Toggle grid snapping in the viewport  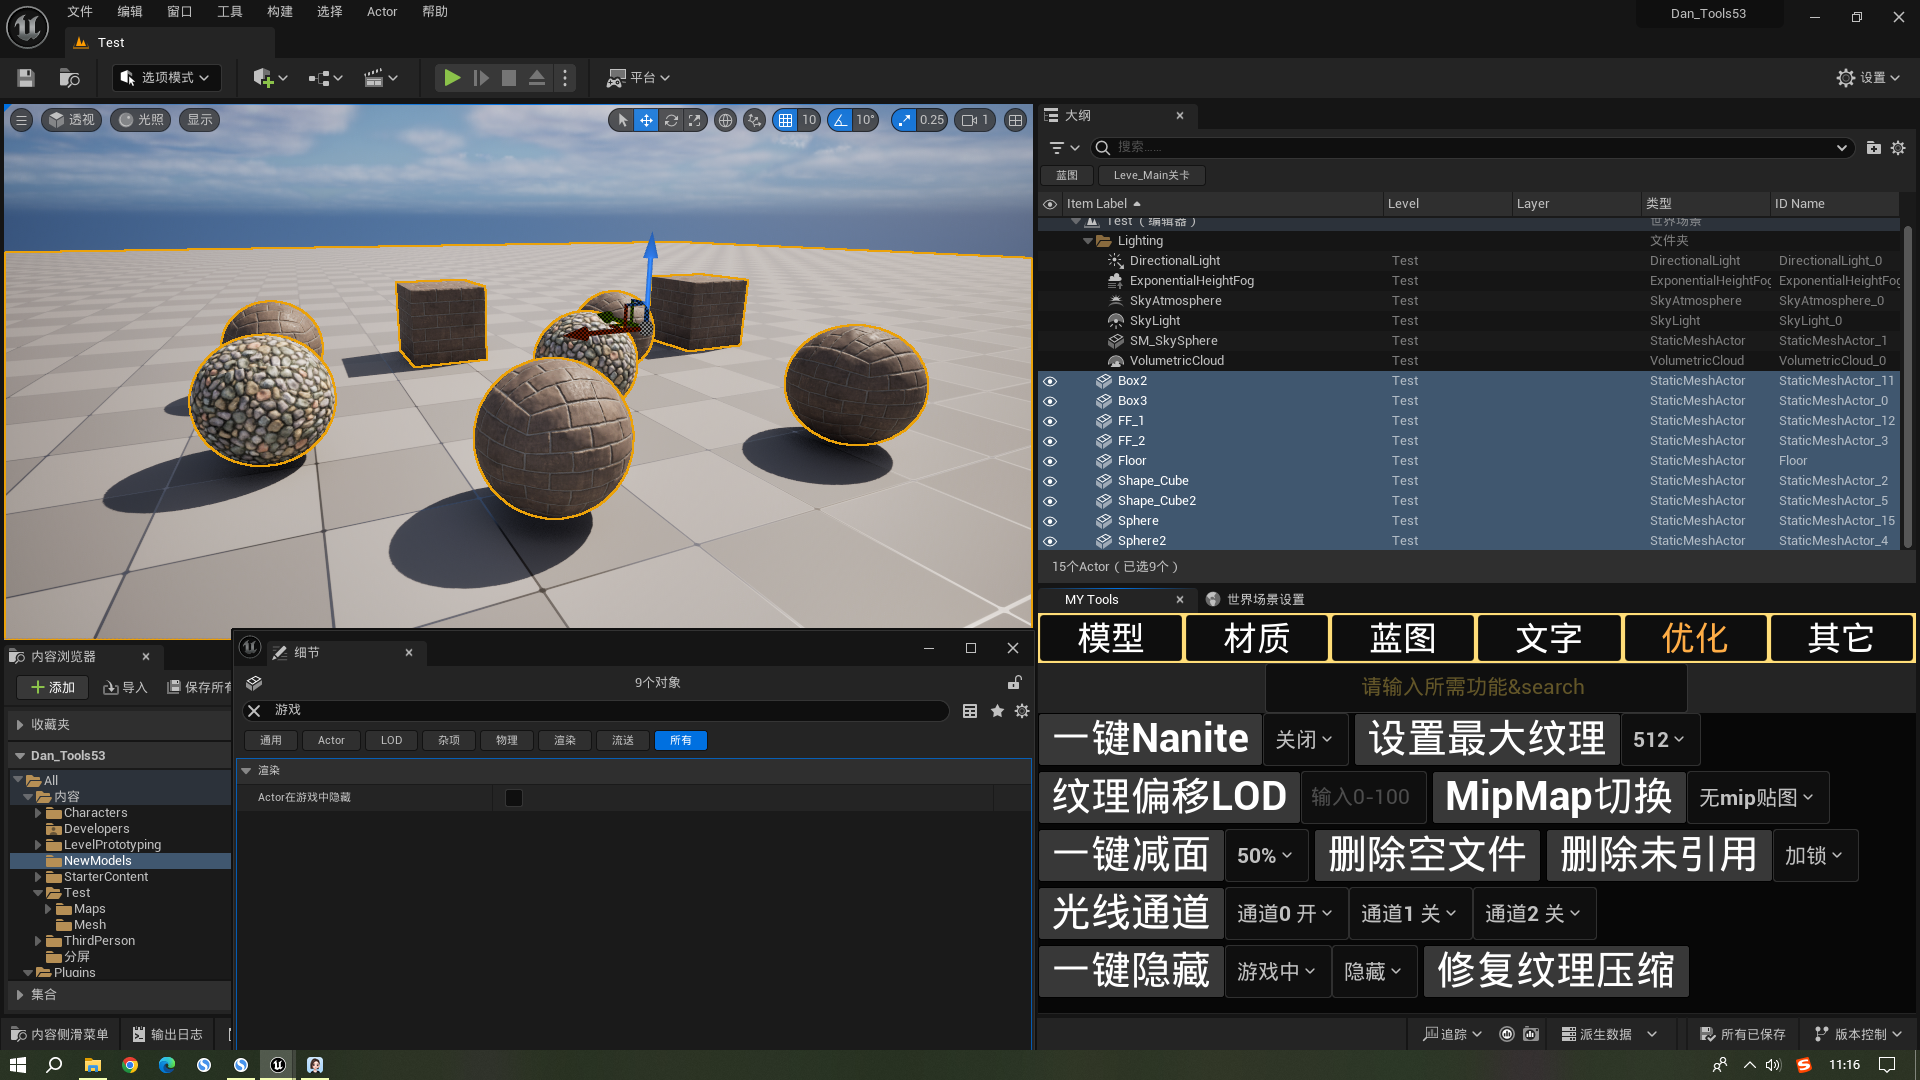[x=786, y=120]
